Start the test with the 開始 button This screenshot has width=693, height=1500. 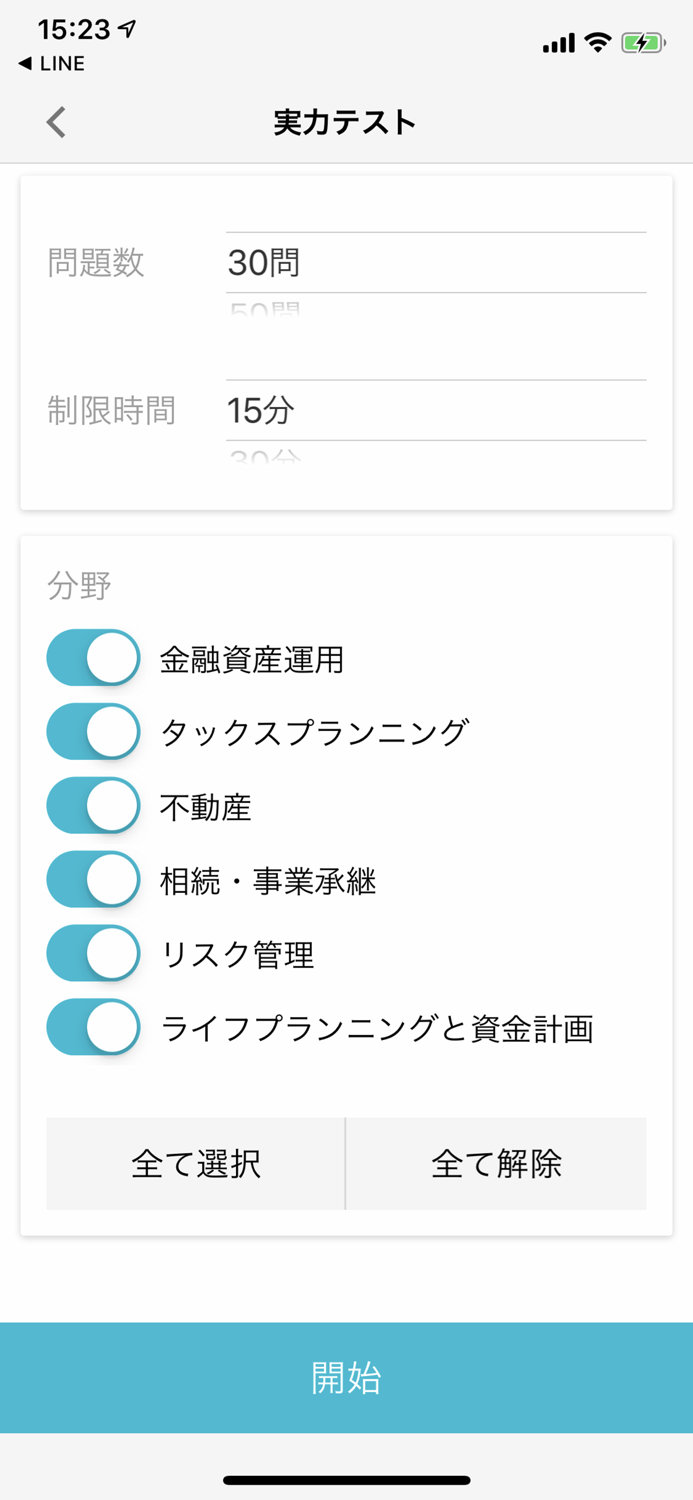point(346,1378)
